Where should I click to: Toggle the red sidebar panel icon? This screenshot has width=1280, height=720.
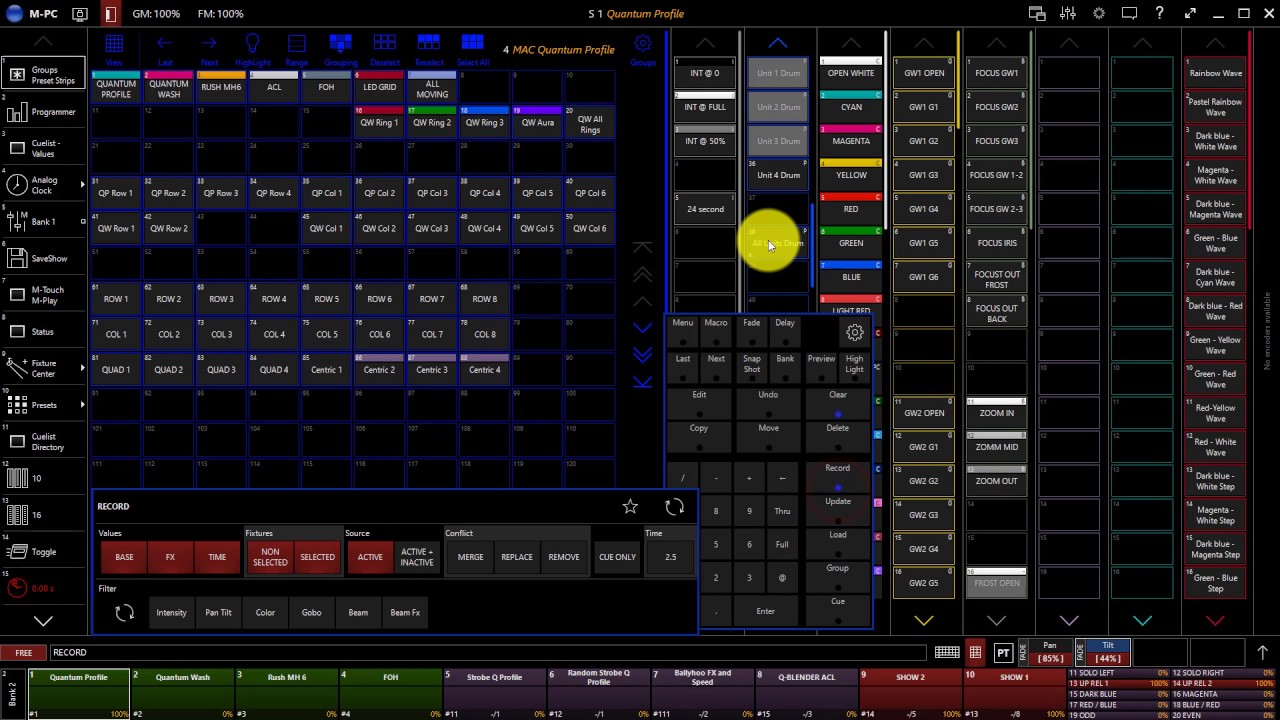coord(110,14)
